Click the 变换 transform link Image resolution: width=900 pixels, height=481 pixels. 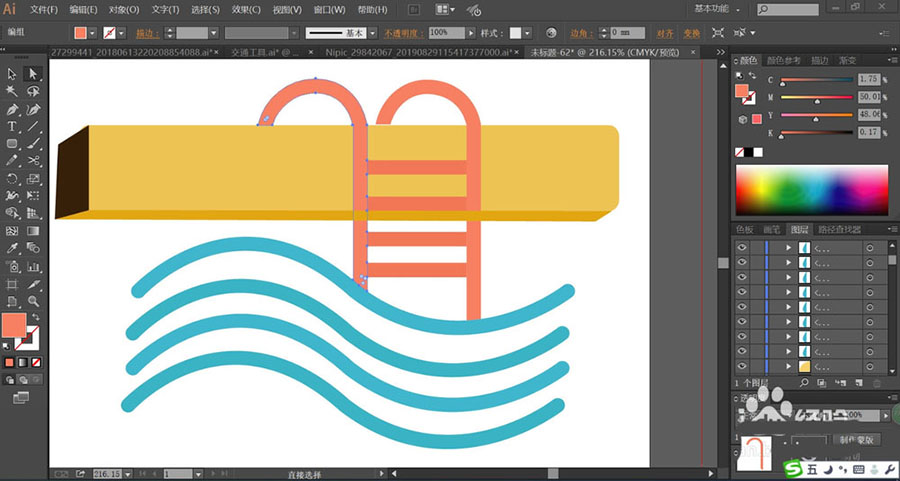(x=690, y=33)
